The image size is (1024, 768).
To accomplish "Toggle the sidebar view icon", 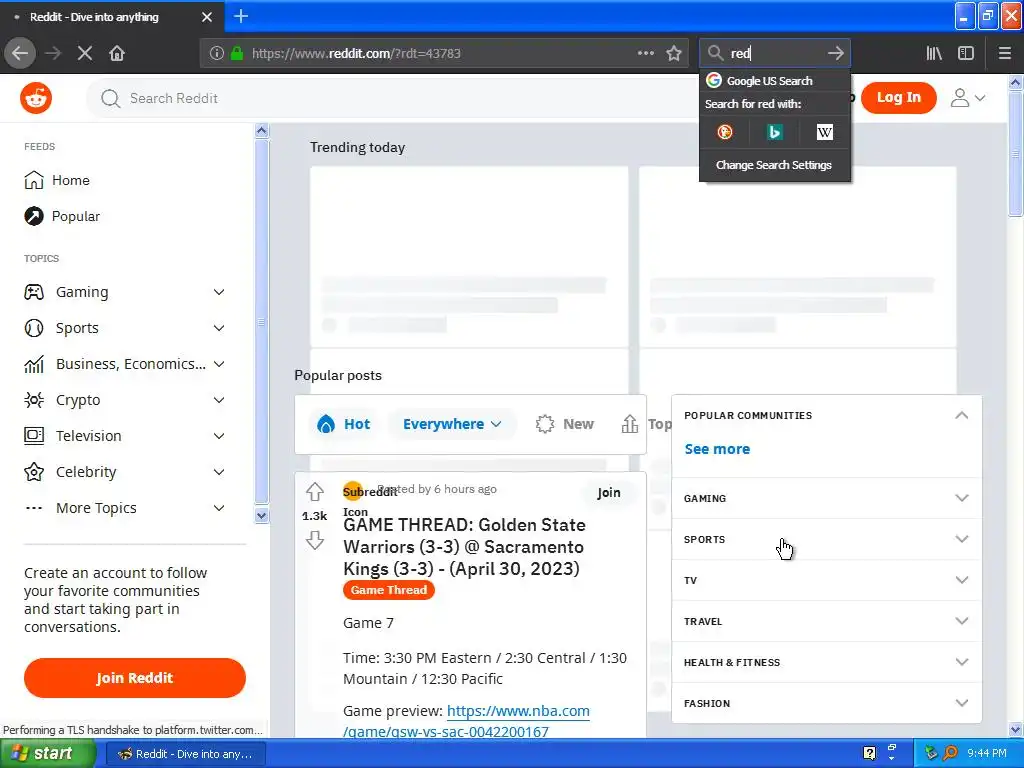I will tap(966, 54).
